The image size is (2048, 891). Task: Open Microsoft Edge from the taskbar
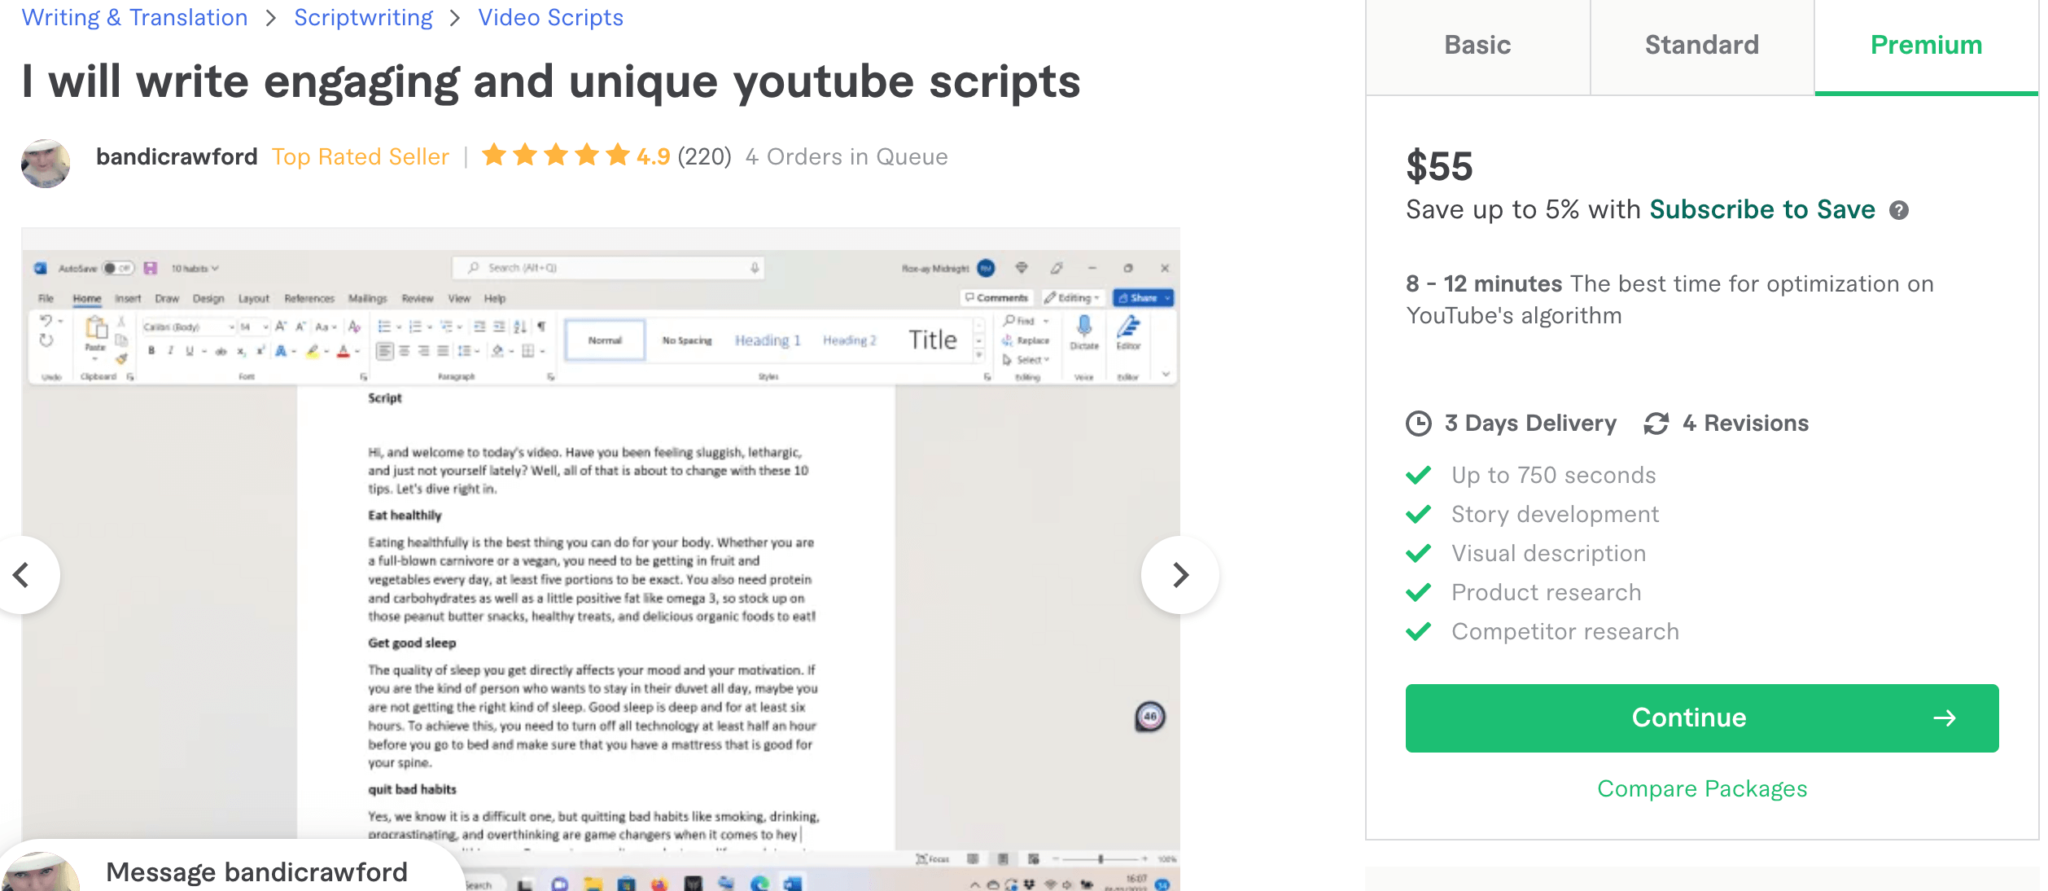point(758,884)
